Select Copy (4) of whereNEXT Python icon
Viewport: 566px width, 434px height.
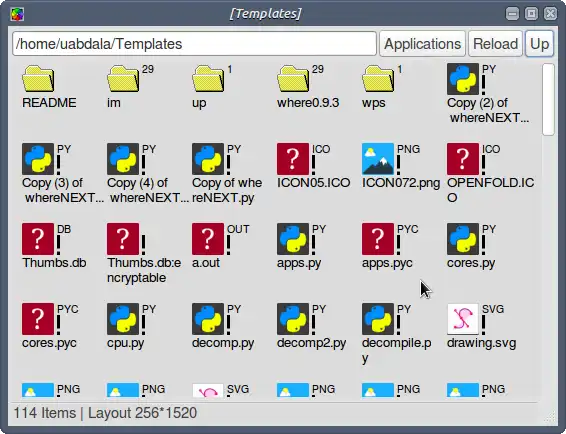pos(123,159)
